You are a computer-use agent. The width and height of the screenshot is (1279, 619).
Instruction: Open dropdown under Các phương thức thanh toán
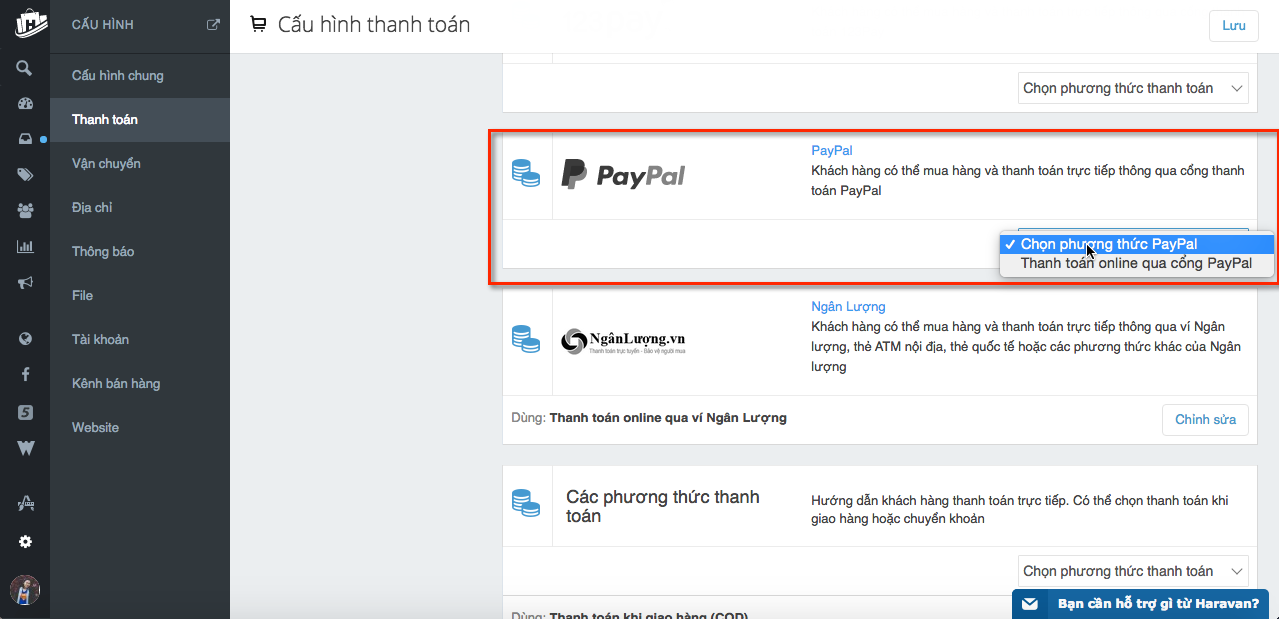tap(1133, 571)
